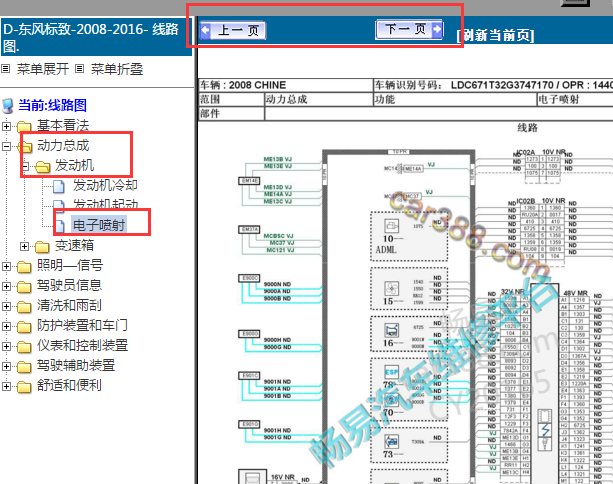
Task: Select the 驾驶辅助装置 folder label
Action: pos(76,366)
